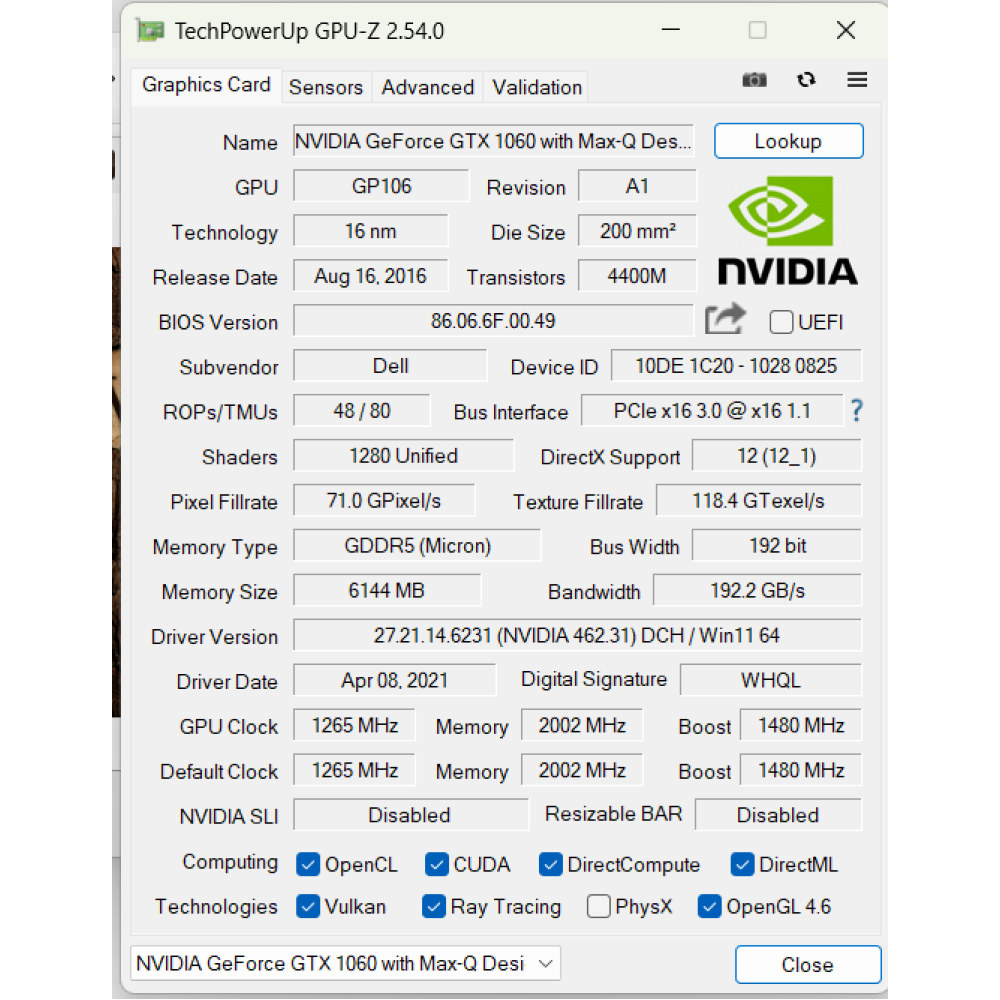Click the Texture Fillrate value 118.4 GTexel/s
The width and height of the screenshot is (1000, 1000).
[758, 501]
